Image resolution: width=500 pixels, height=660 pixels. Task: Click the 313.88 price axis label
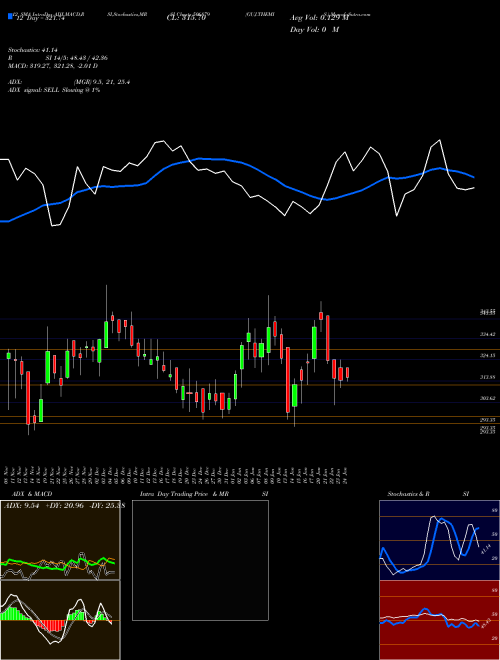click(487, 377)
